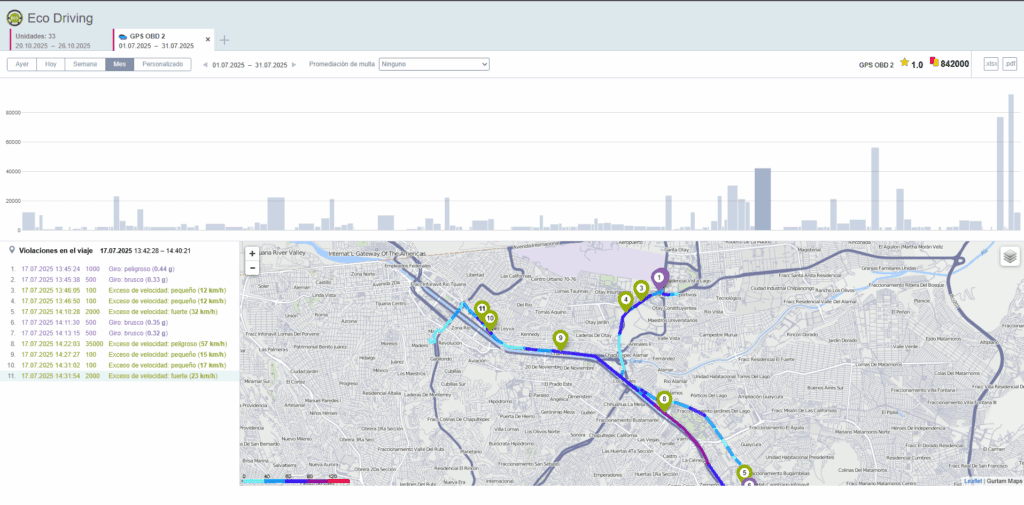This screenshot has height=505, width=1024.
Task: Click map marker number 1
Action: [x=659, y=277]
